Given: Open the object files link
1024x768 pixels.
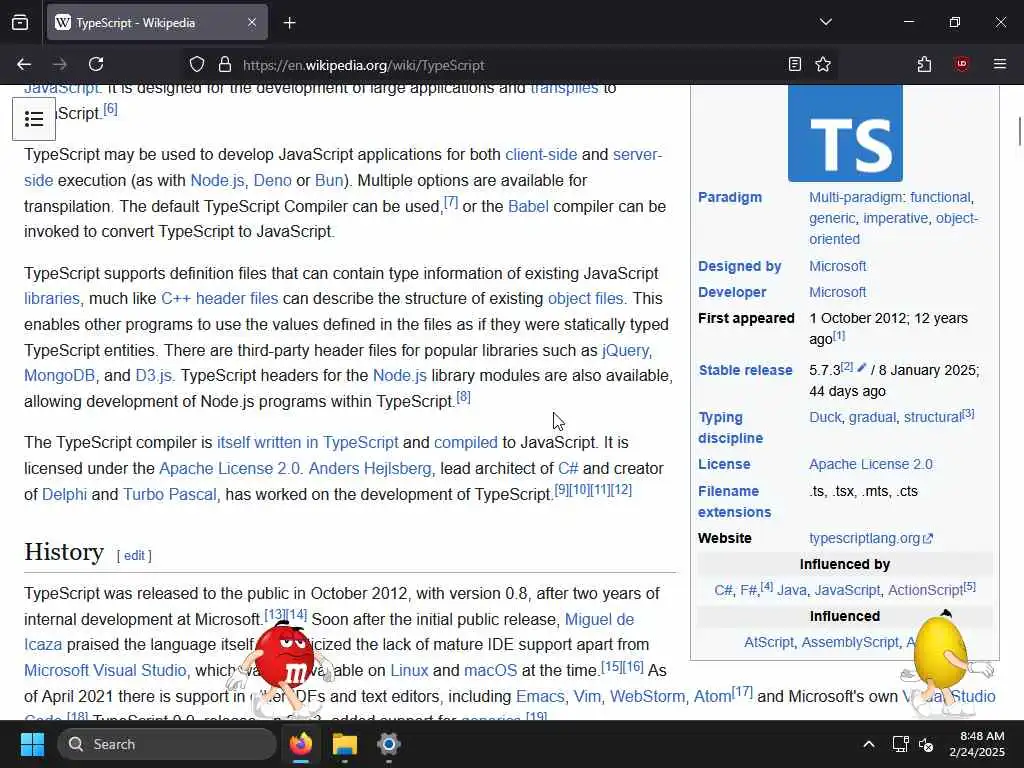Looking at the screenshot, I should pos(586,298).
